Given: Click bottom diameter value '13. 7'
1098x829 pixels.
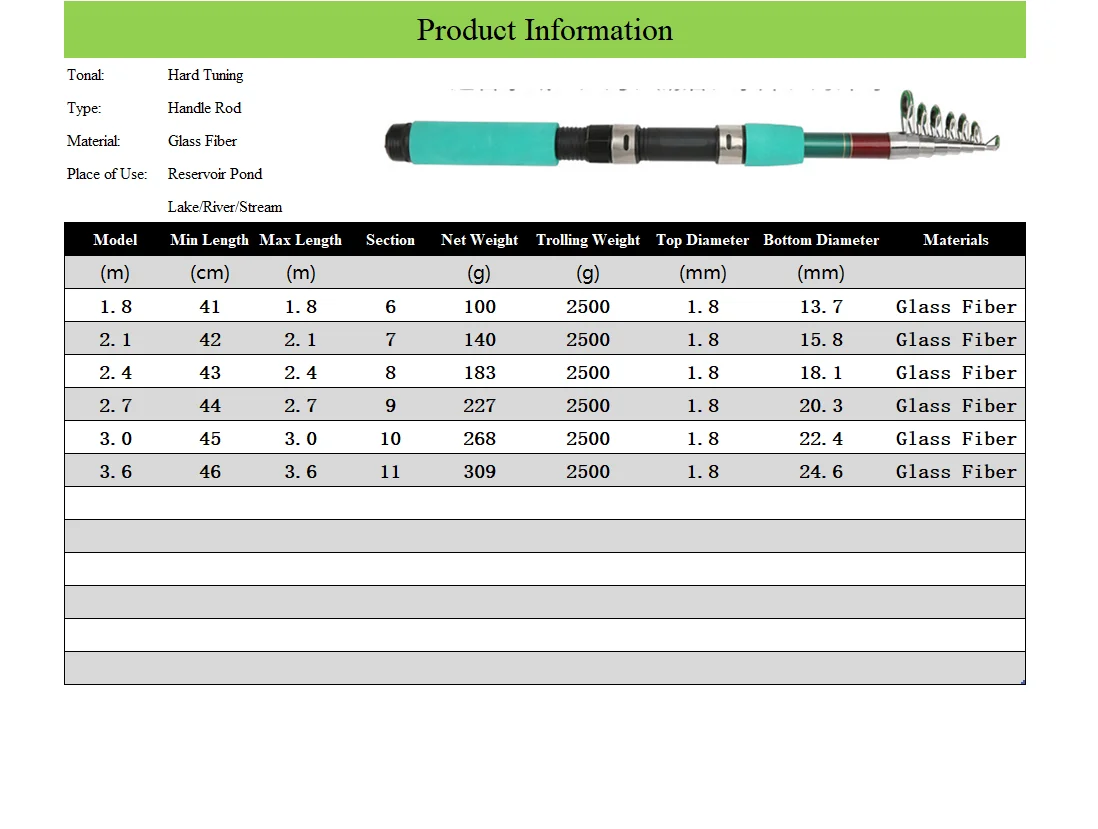Looking at the screenshot, I should [821, 306].
